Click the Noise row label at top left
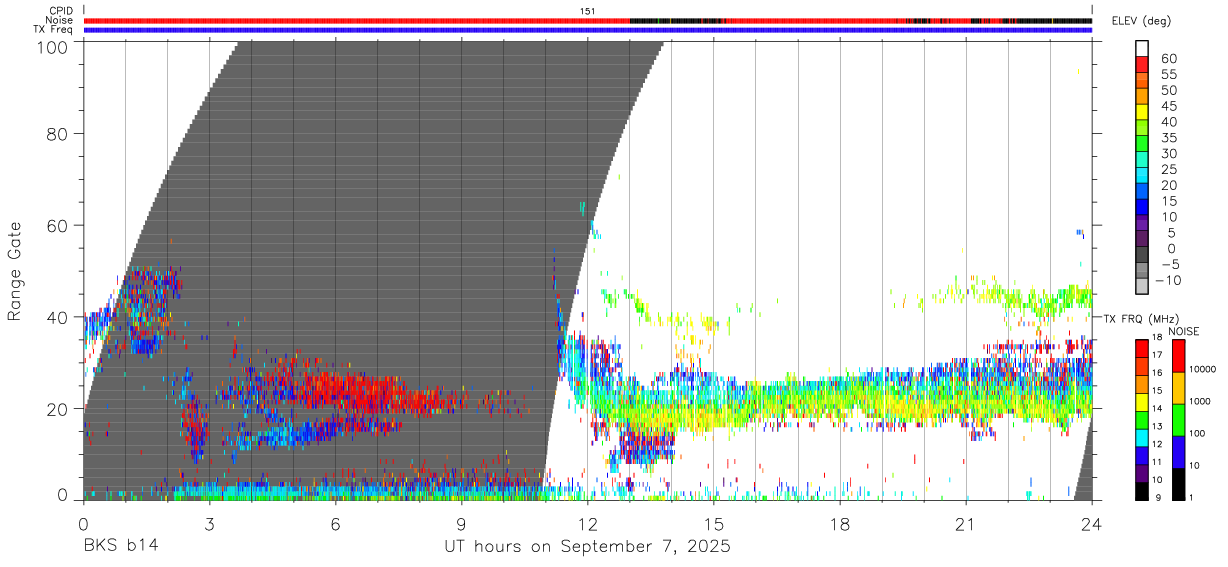1228x567 pixels. click(60, 20)
